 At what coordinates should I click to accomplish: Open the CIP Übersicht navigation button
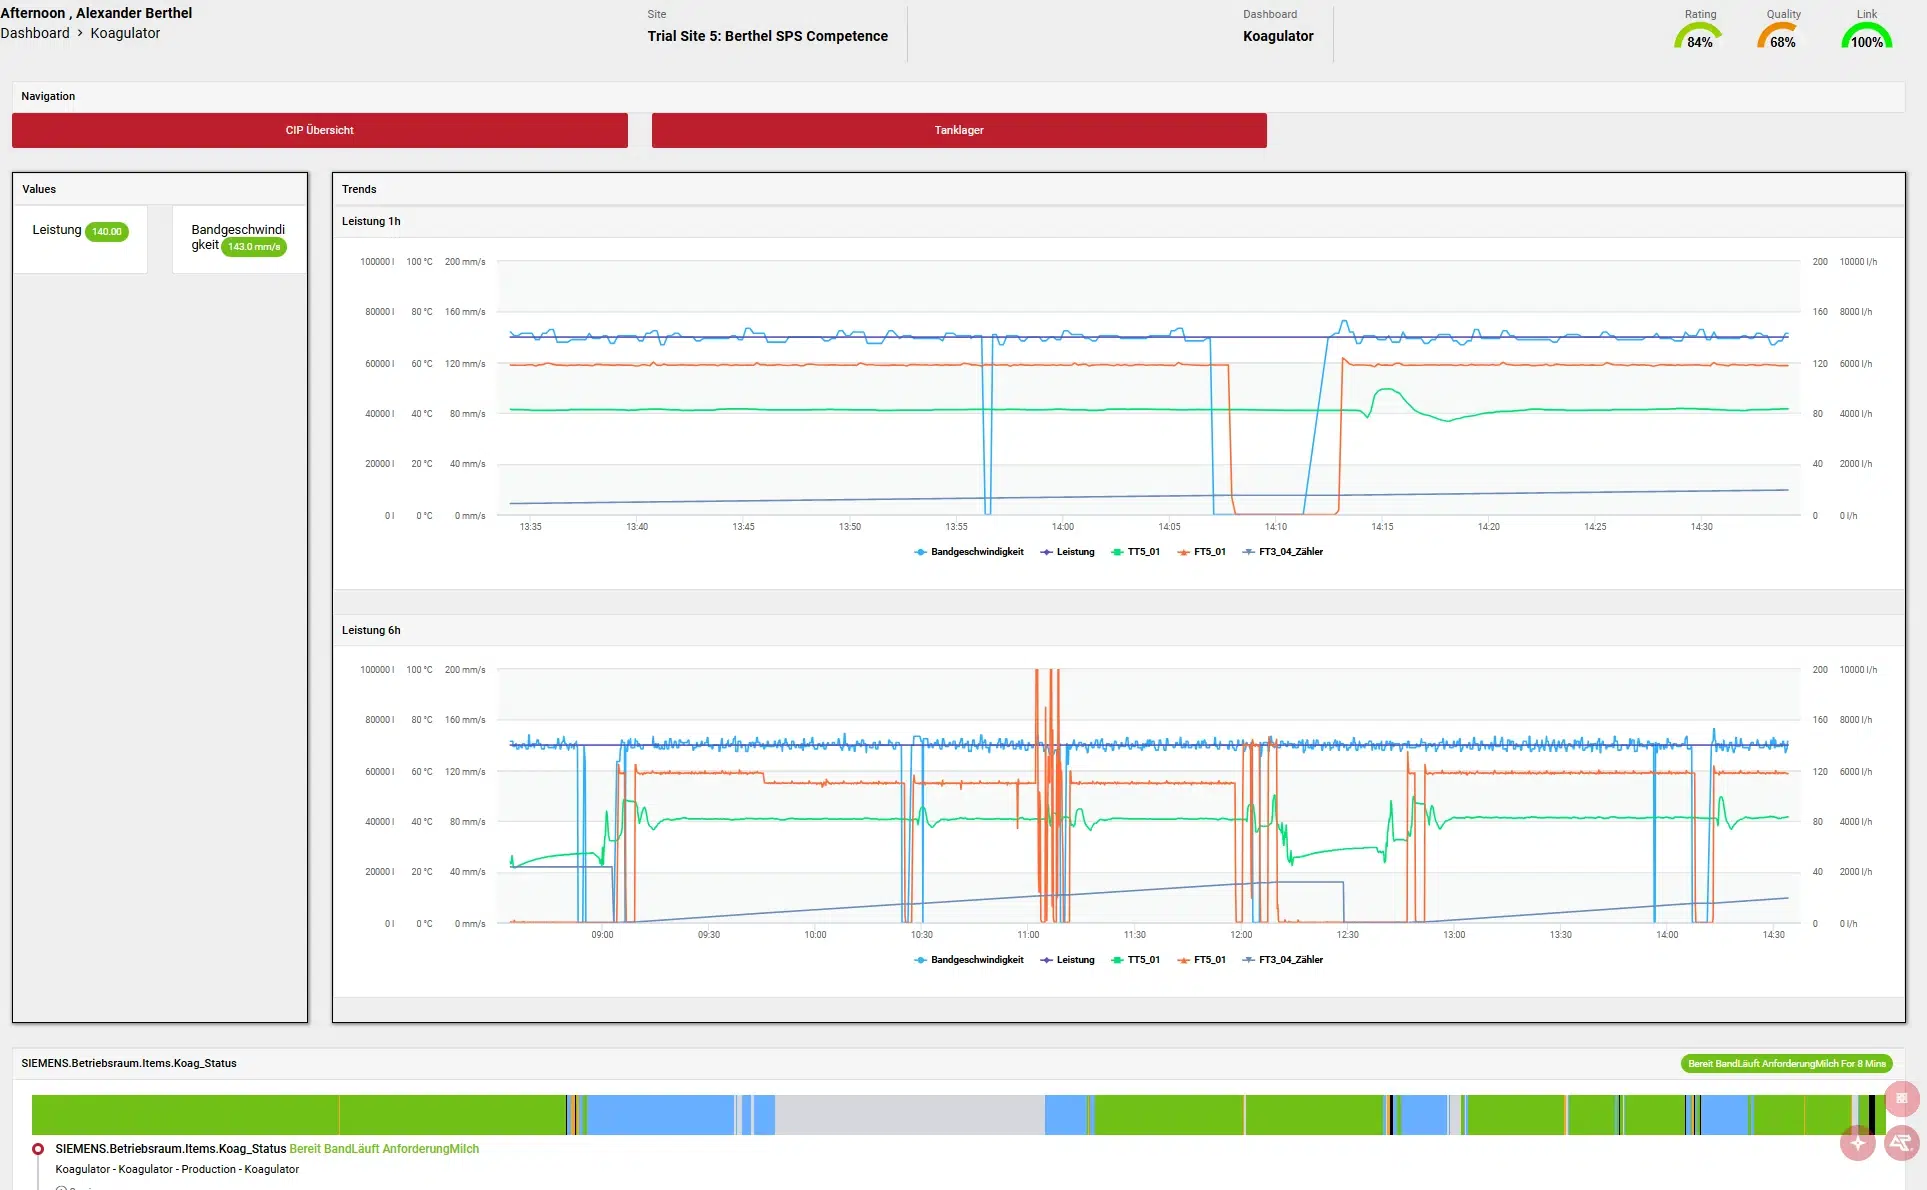pos(320,130)
